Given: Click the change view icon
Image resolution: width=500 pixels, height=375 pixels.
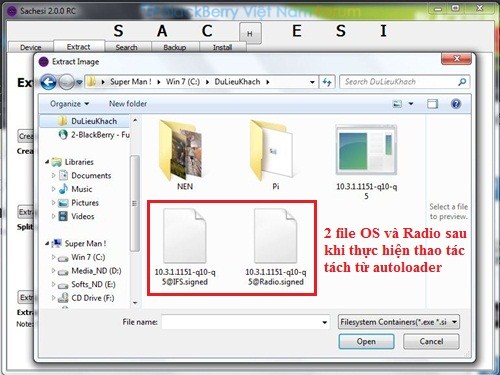Looking at the screenshot, I should coord(397,104).
